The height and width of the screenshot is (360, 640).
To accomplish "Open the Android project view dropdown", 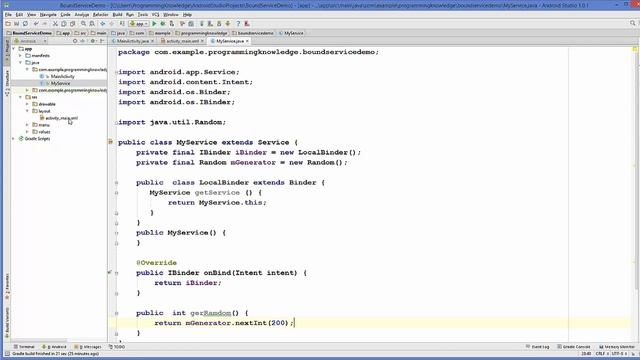I will click(x=31, y=41).
